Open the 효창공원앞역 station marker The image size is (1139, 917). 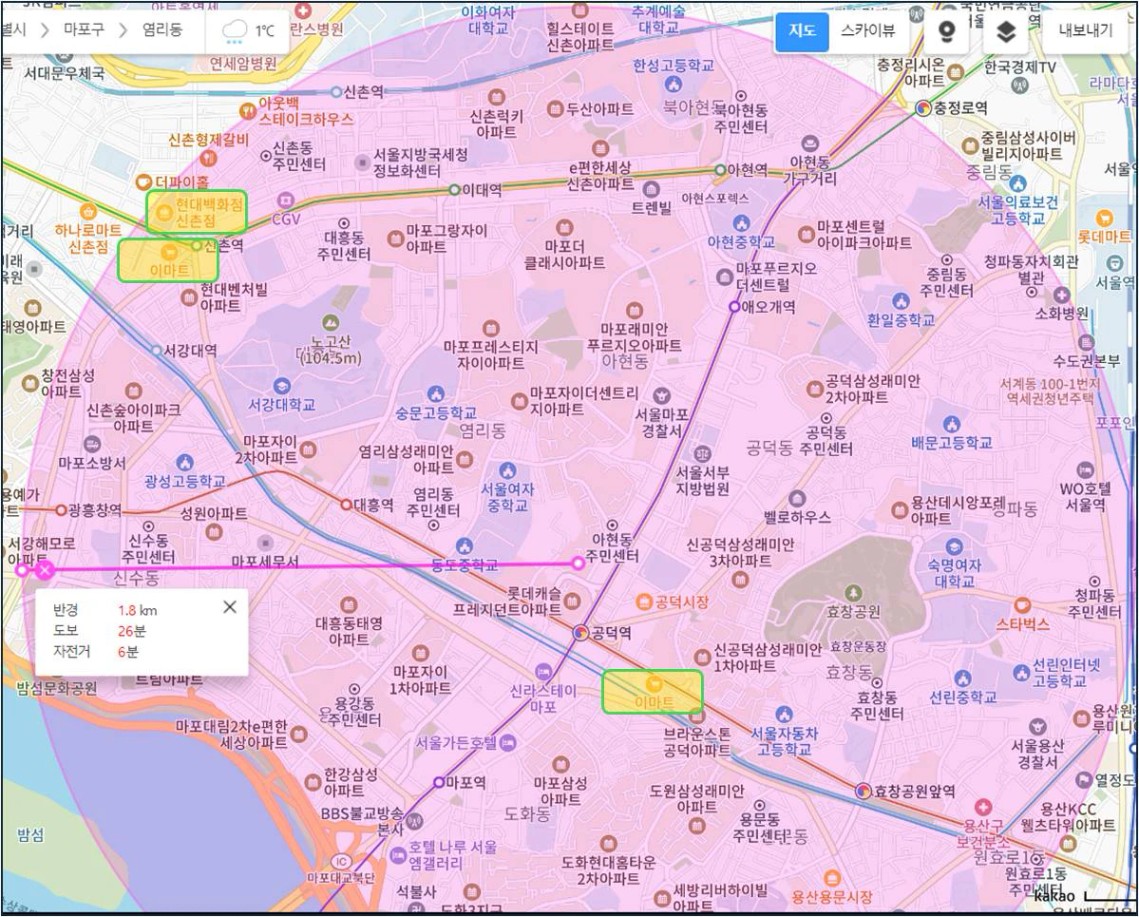[863, 791]
